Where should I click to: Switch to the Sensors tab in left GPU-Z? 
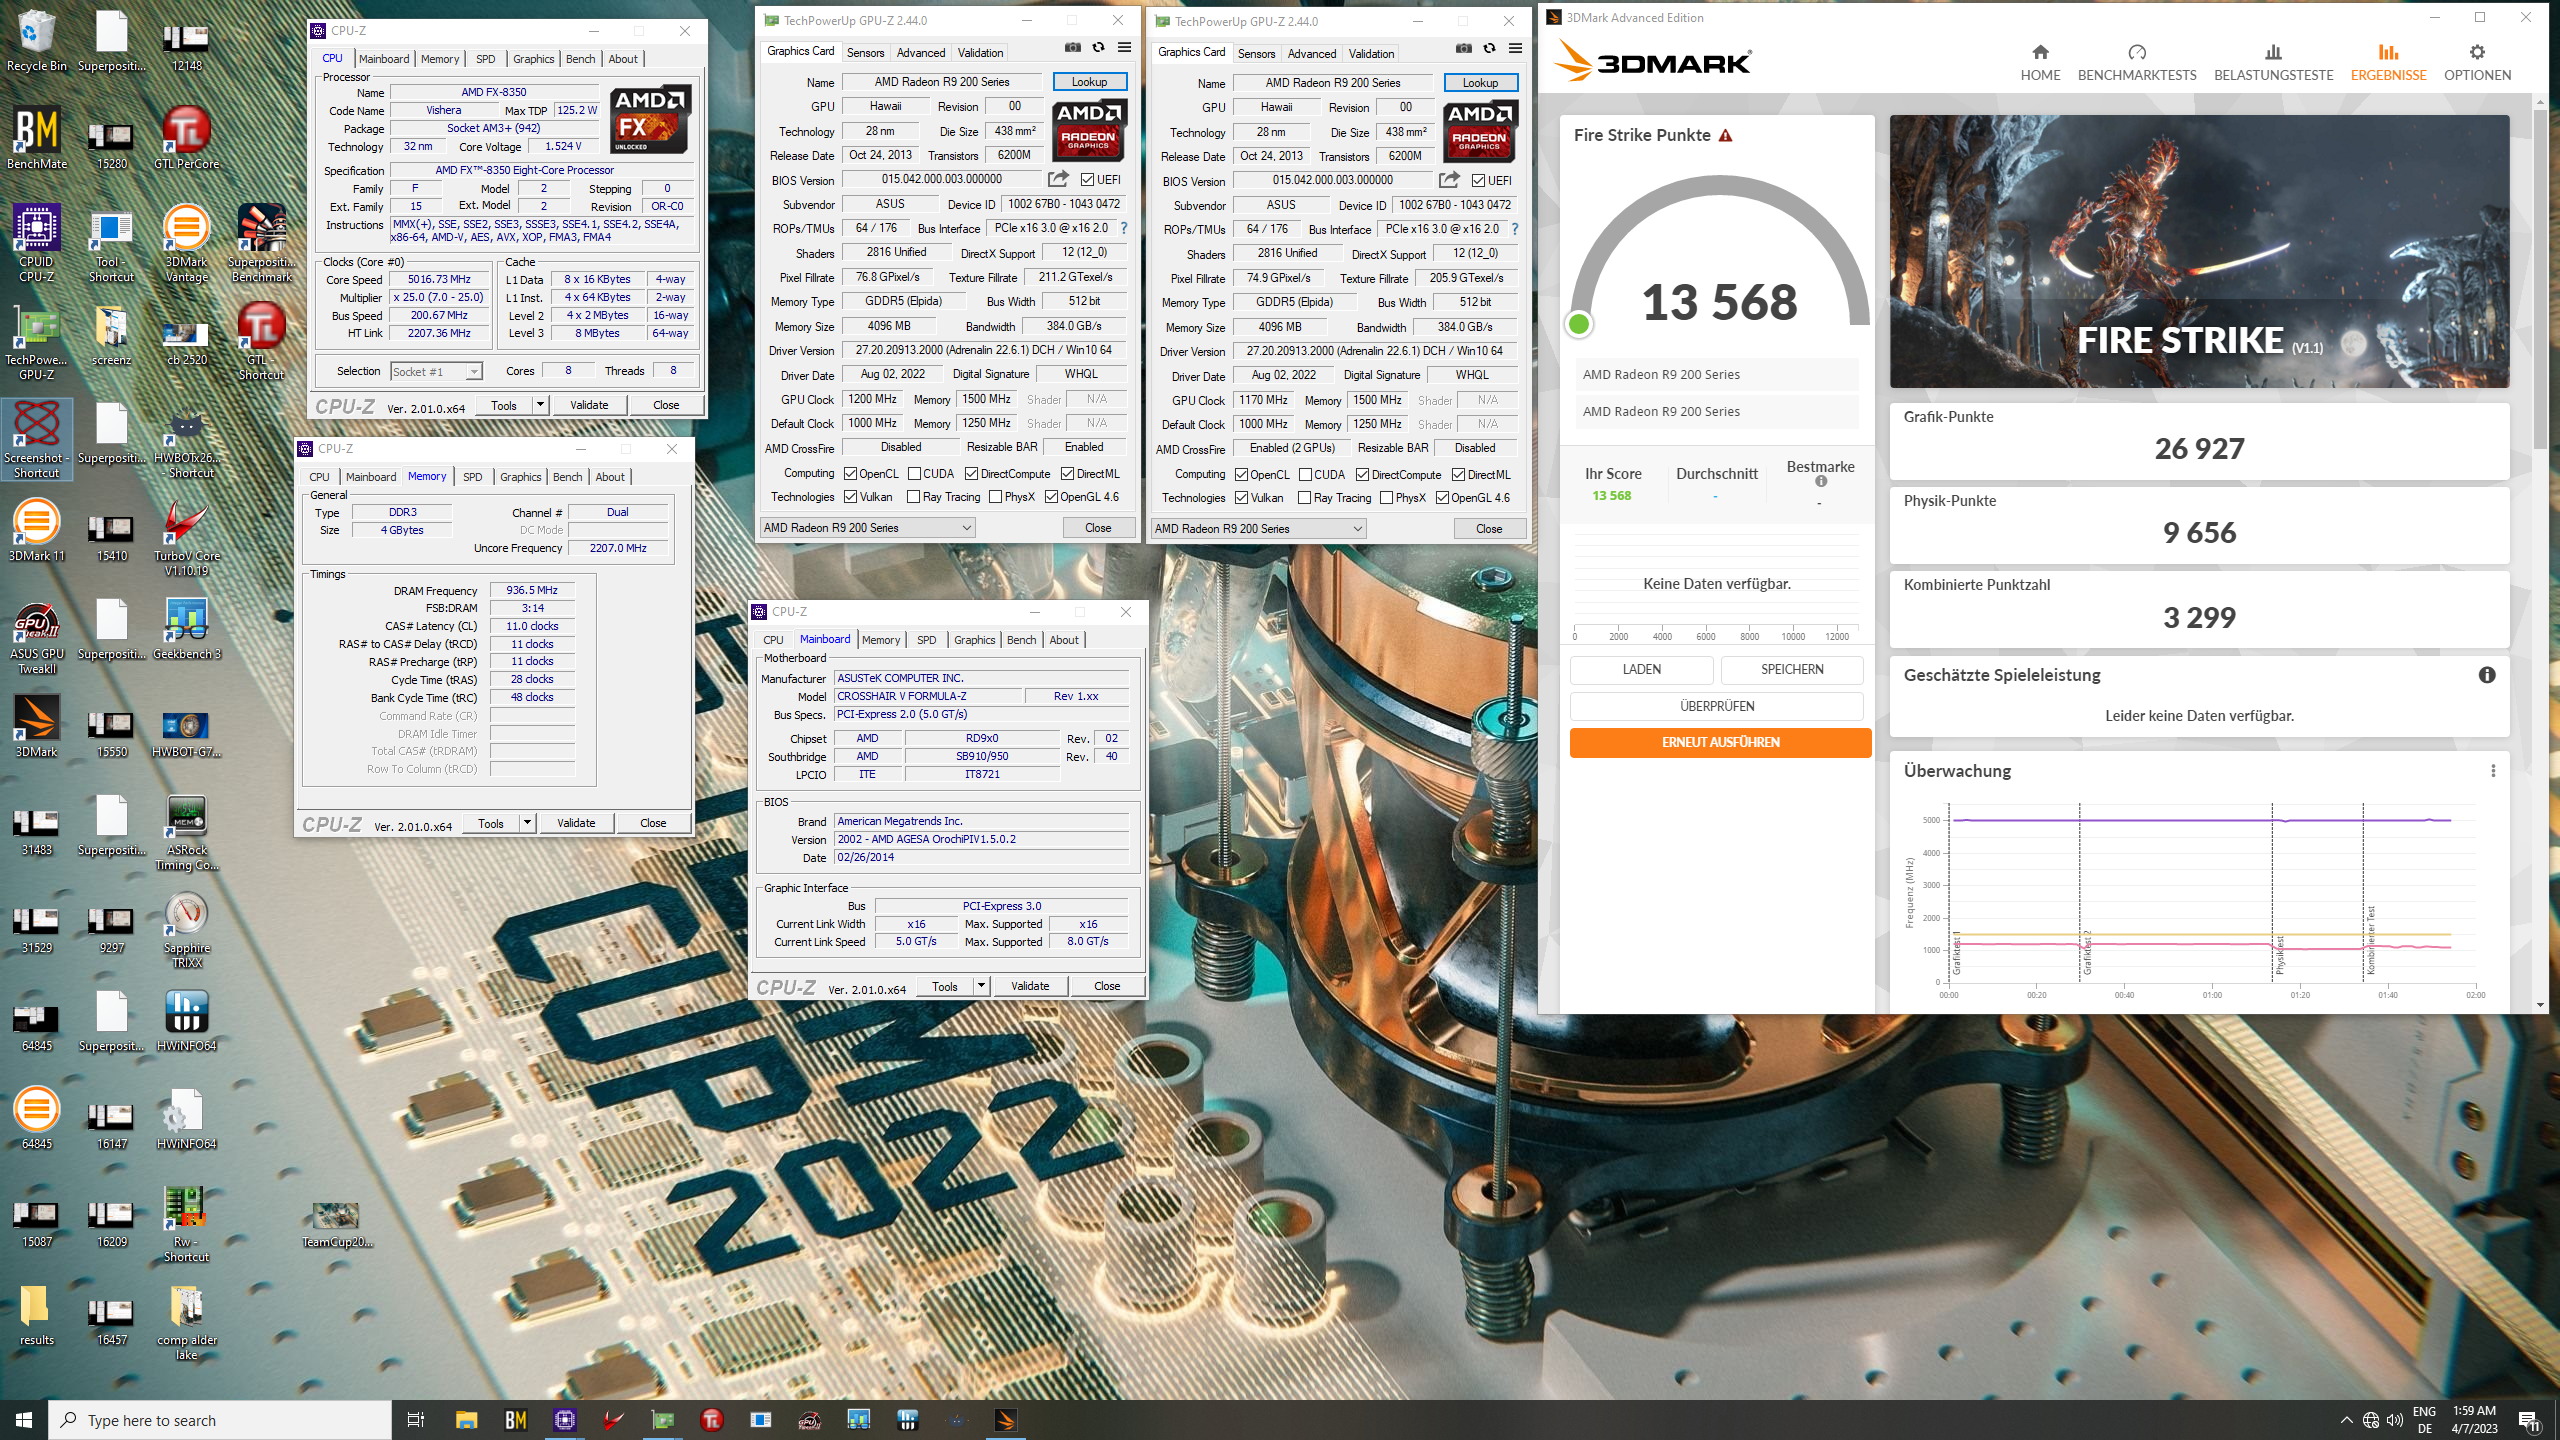[x=865, y=53]
